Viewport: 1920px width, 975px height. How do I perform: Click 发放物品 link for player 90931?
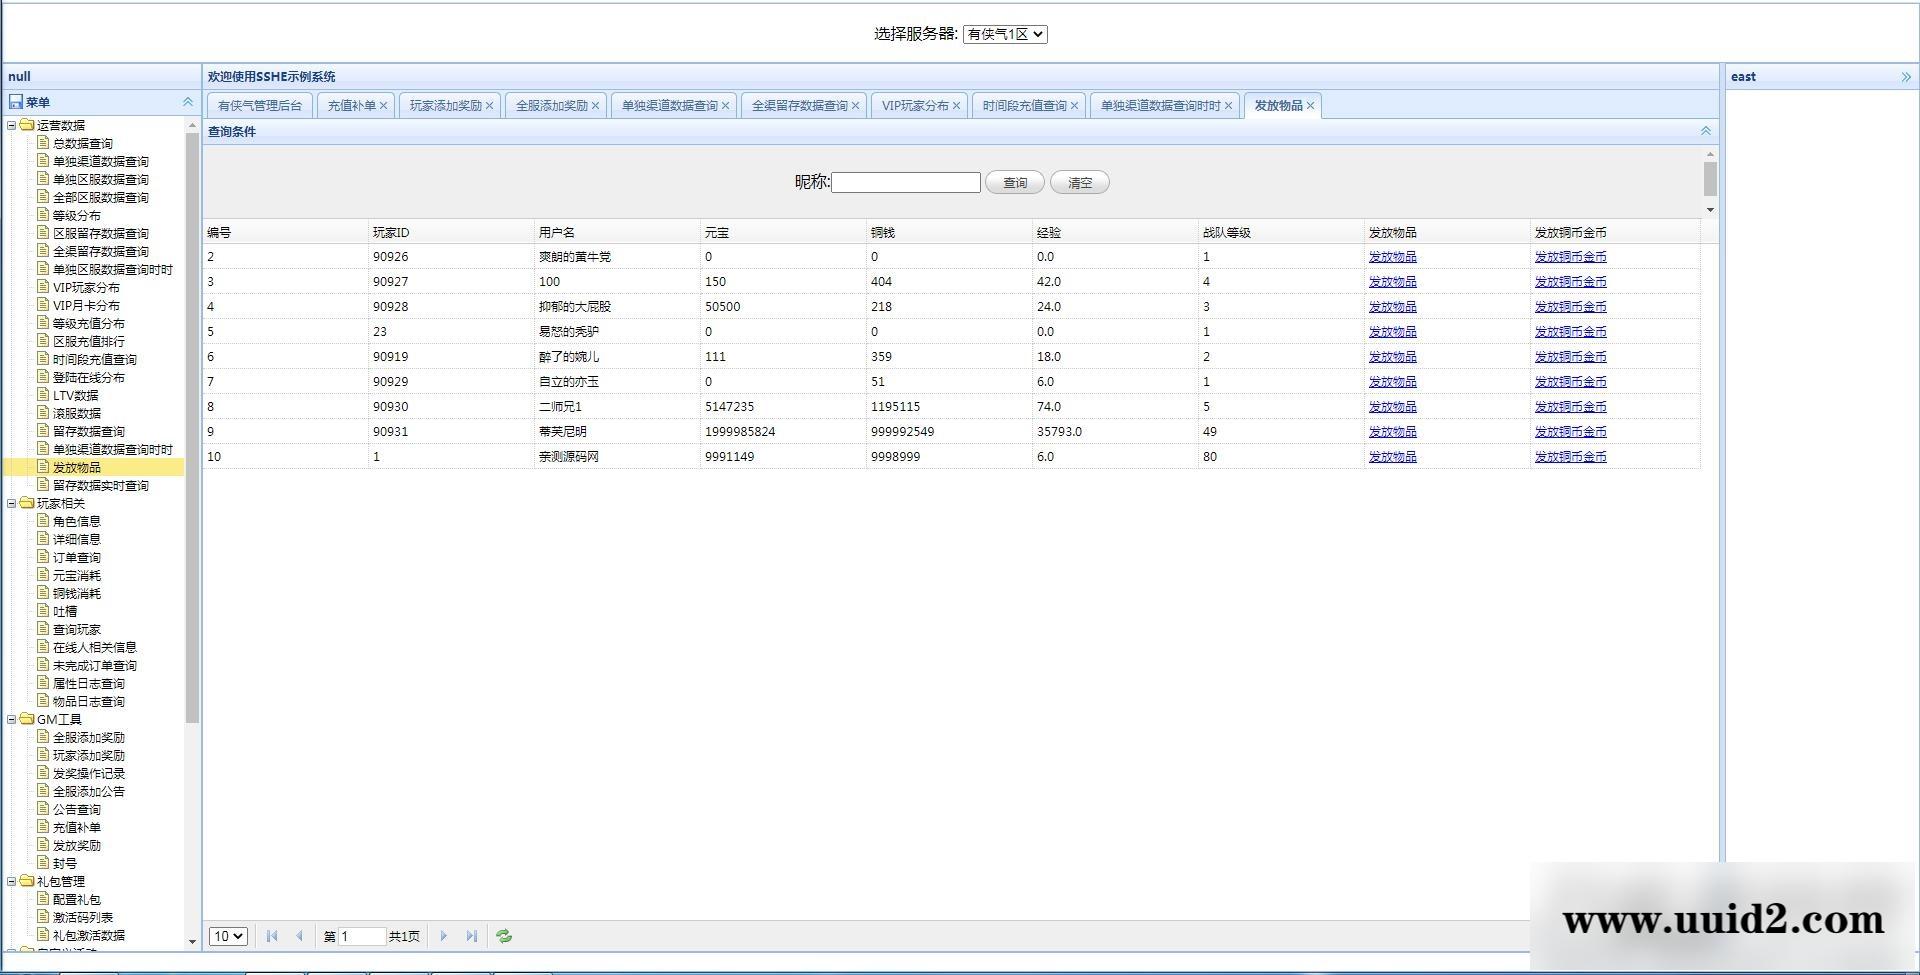[x=1392, y=432]
